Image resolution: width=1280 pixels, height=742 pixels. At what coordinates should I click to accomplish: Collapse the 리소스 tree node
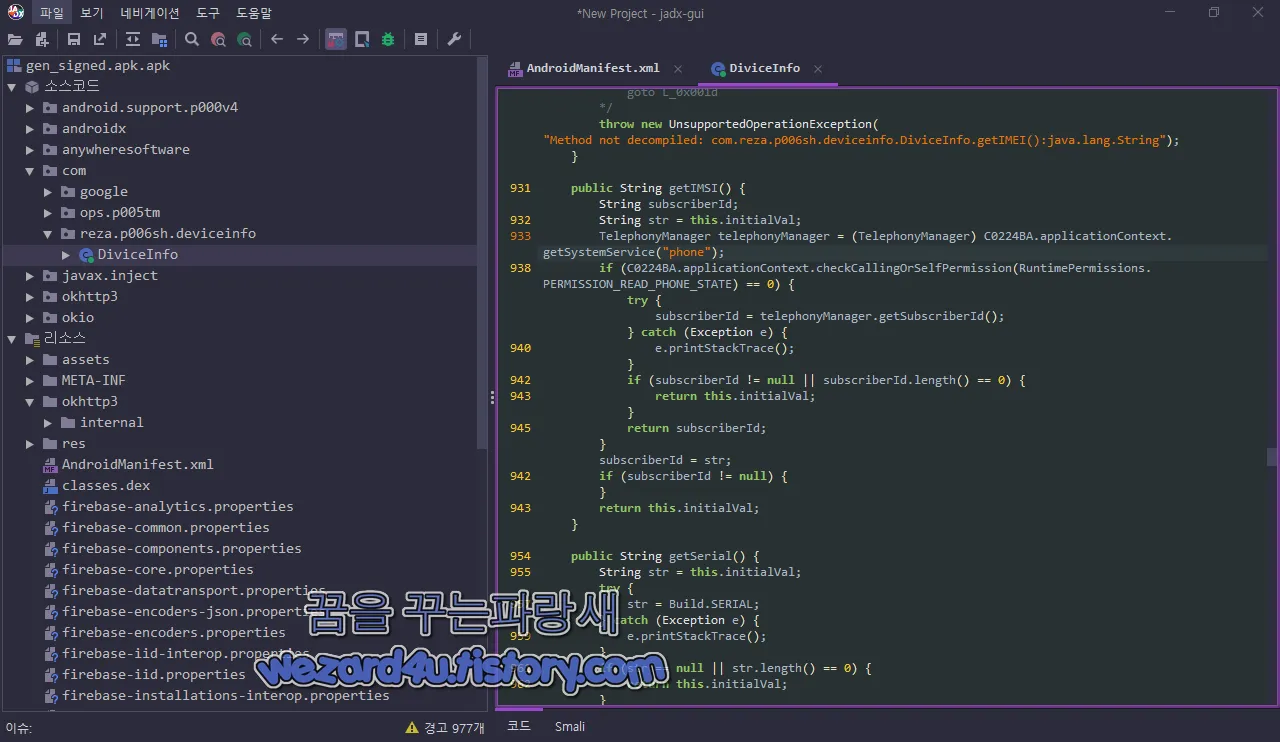[12, 339]
